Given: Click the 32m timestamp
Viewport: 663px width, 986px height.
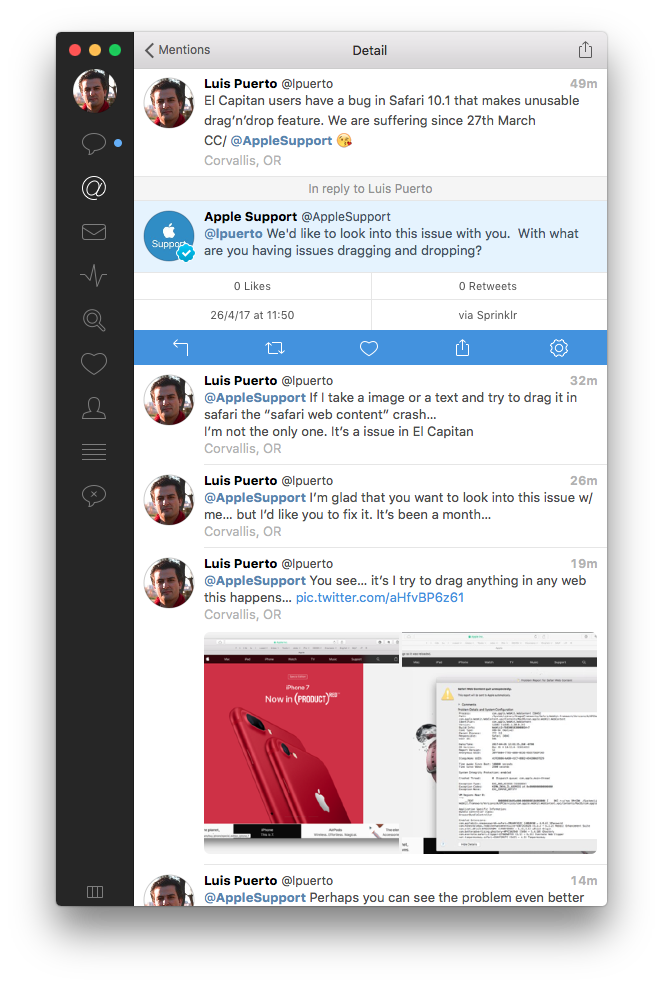Looking at the screenshot, I should point(584,380).
